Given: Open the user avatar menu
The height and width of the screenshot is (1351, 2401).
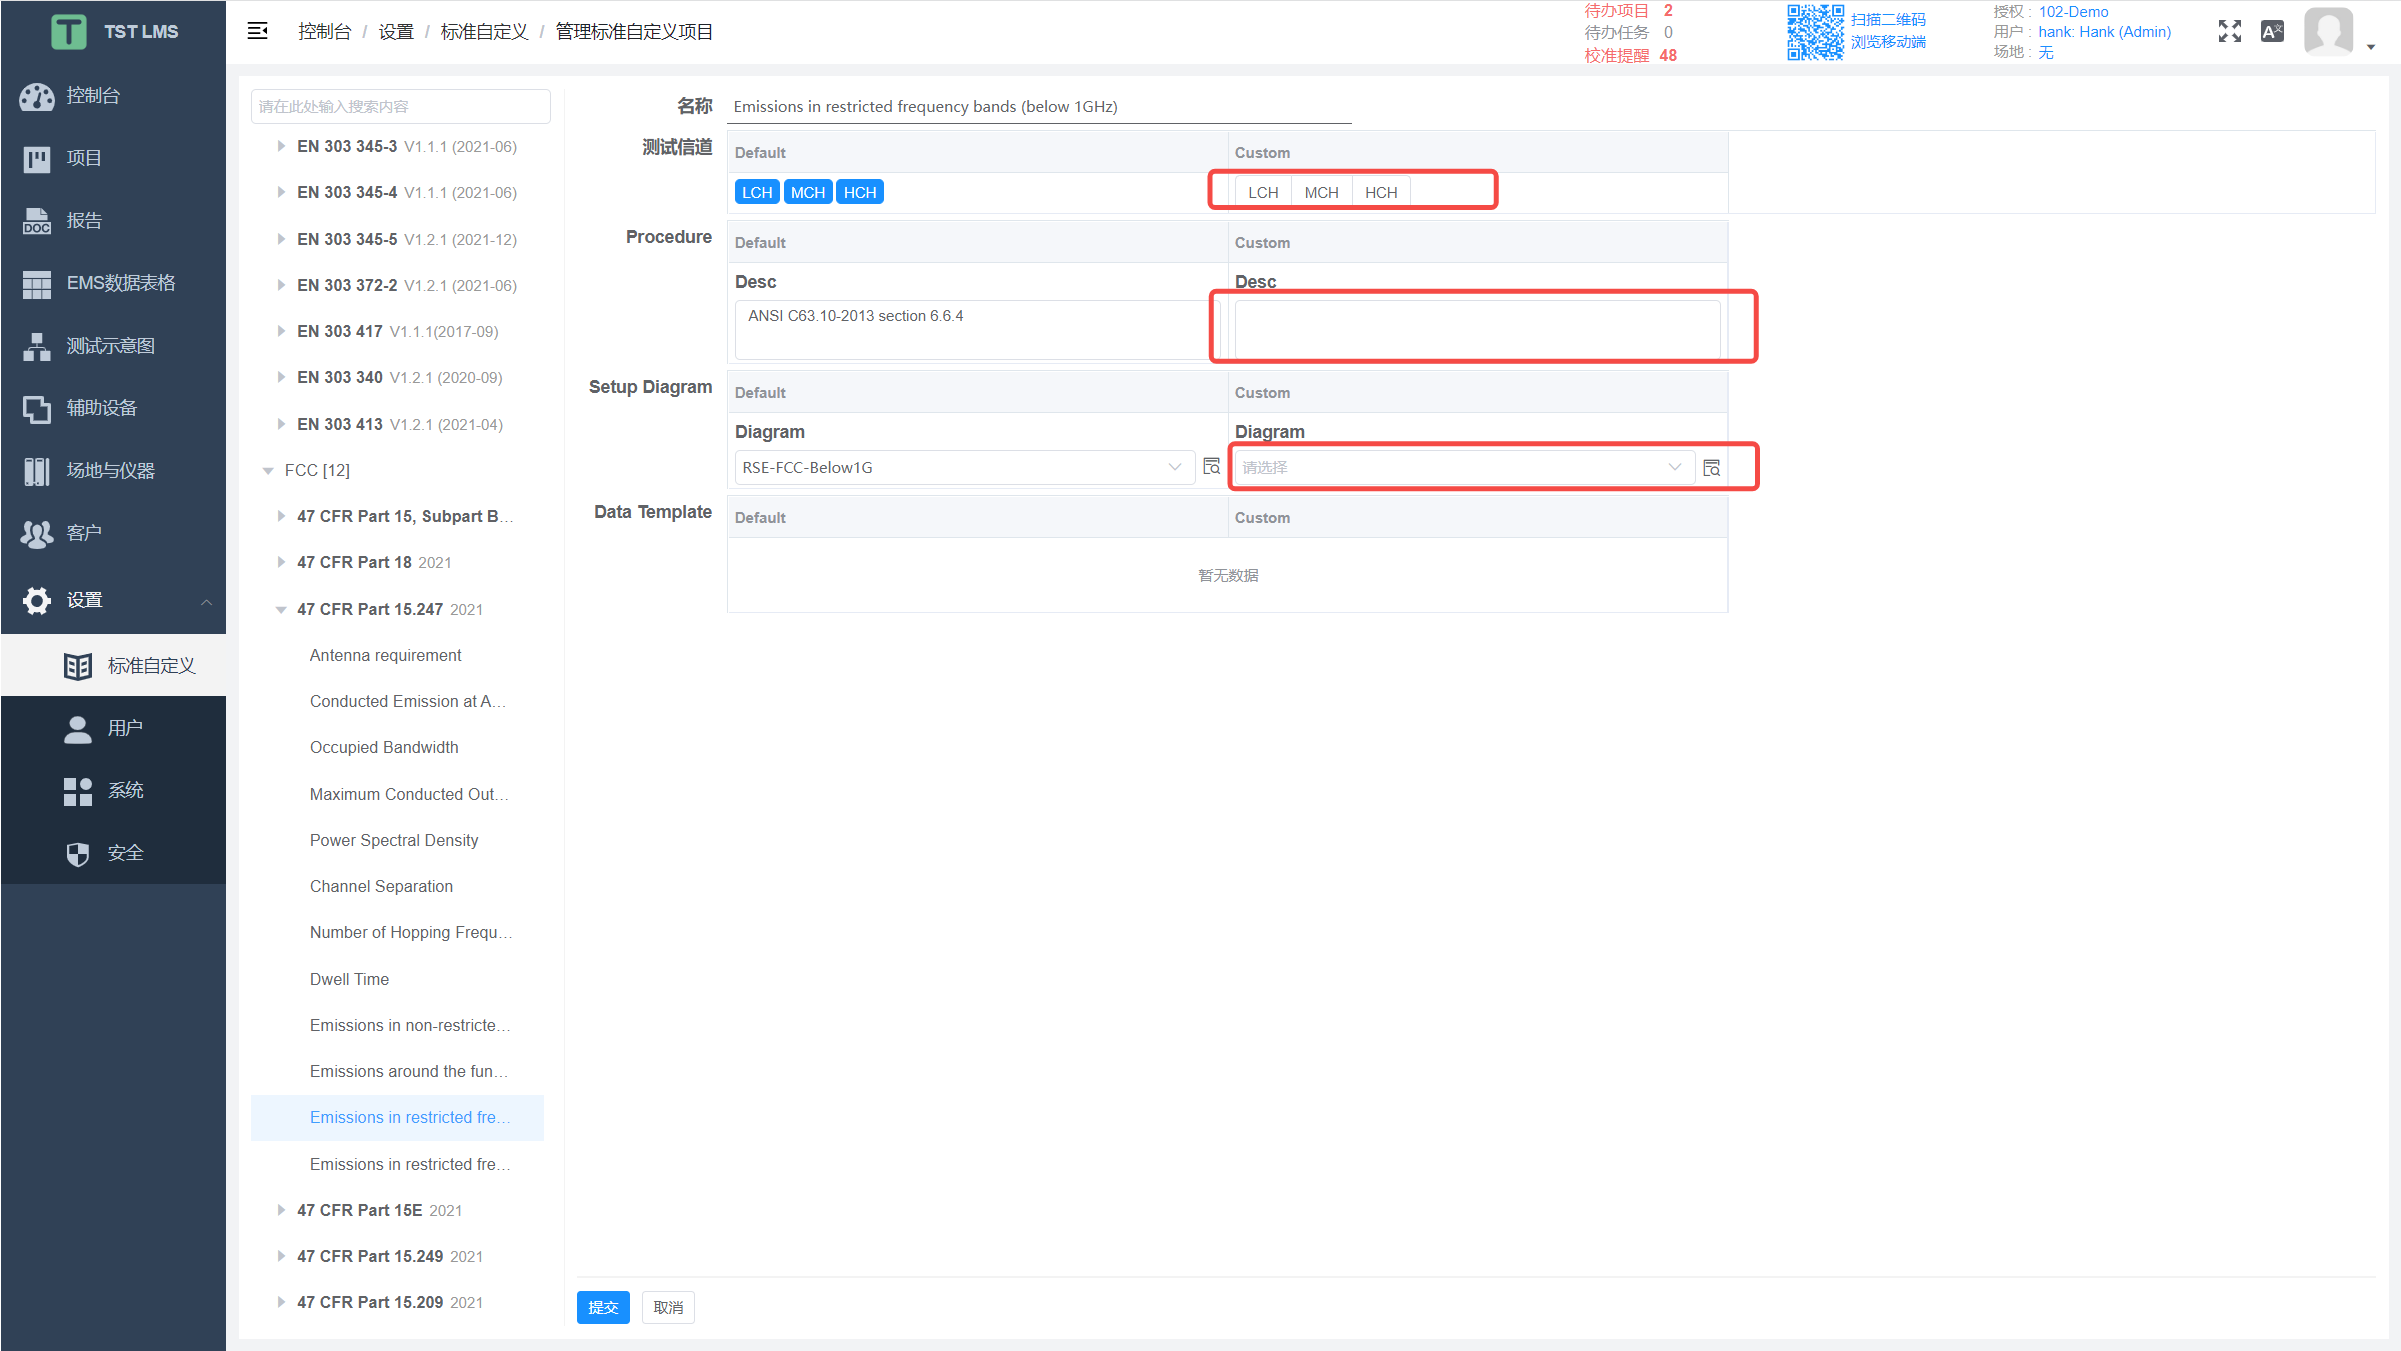Looking at the screenshot, I should coord(2329,31).
